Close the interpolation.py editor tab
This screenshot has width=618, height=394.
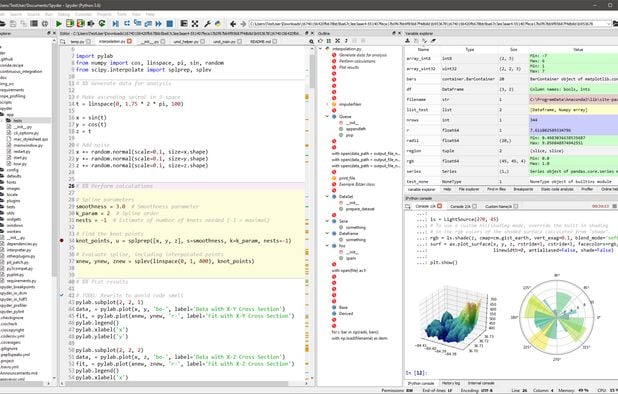(x=129, y=41)
